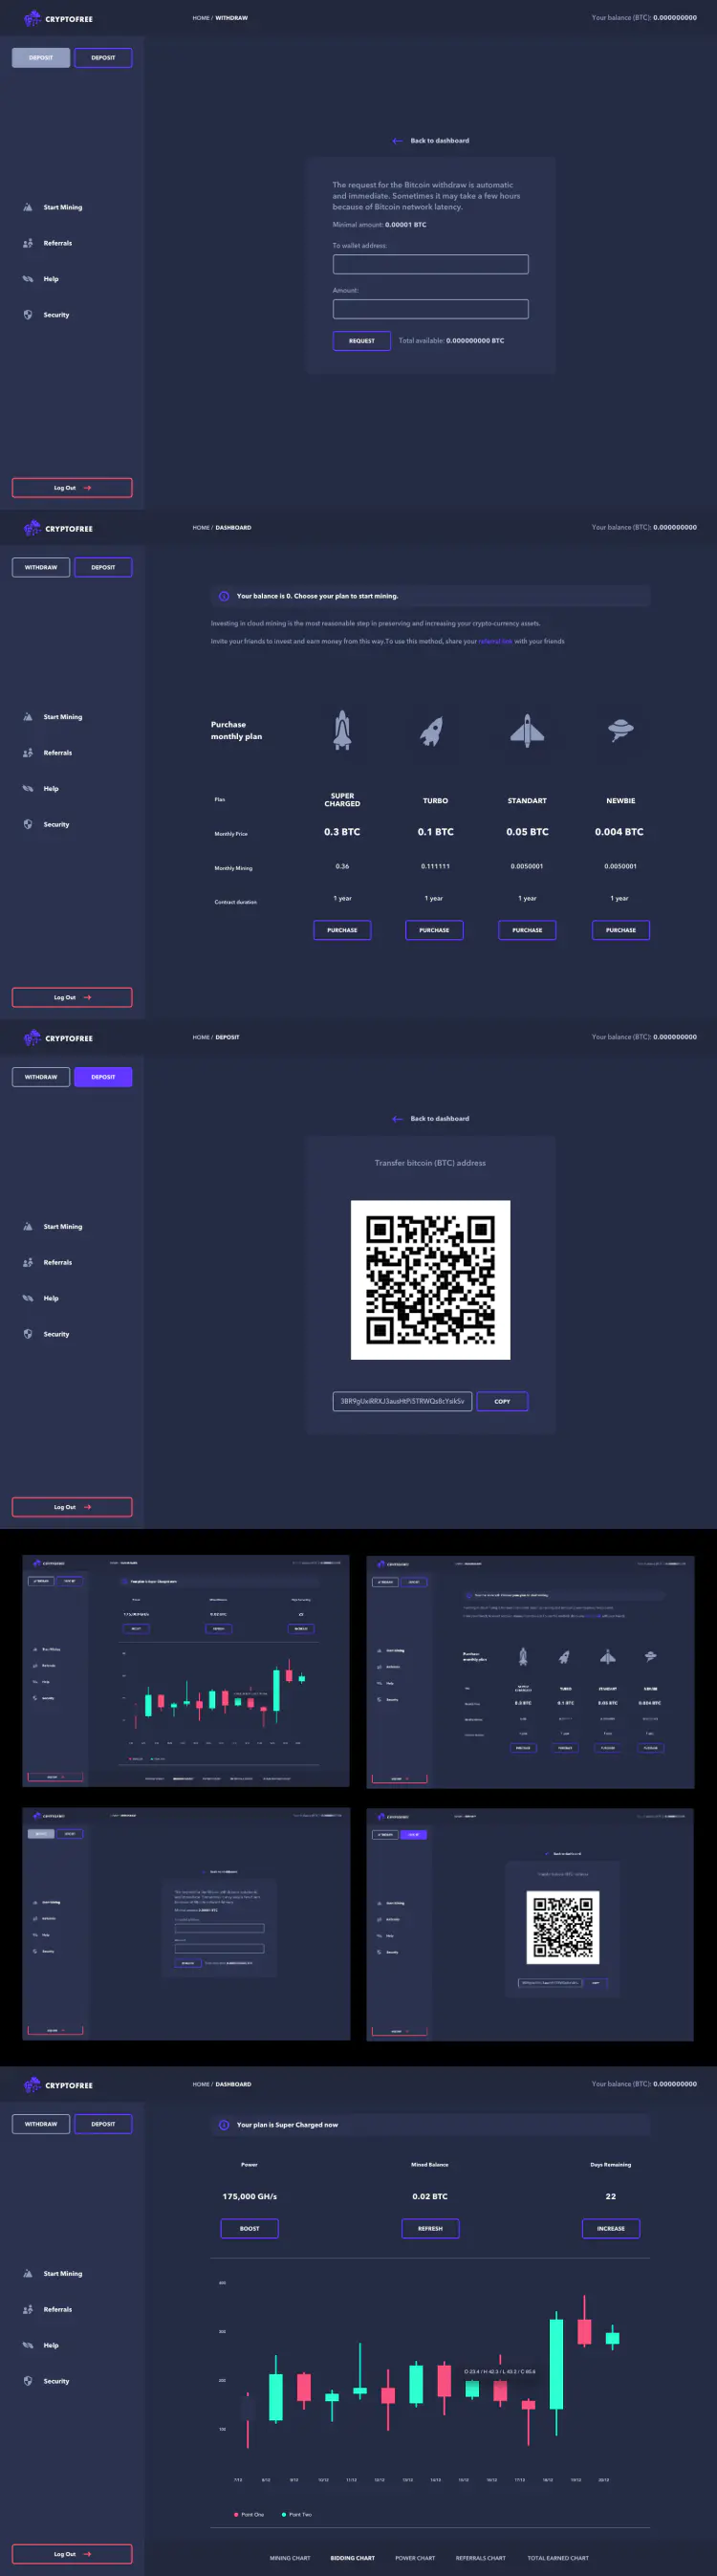Image resolution: width=717 pixels, height=2576 pixels.
Task: Click COPY next to bitcoin address
Action: [x=502, y=1401]
